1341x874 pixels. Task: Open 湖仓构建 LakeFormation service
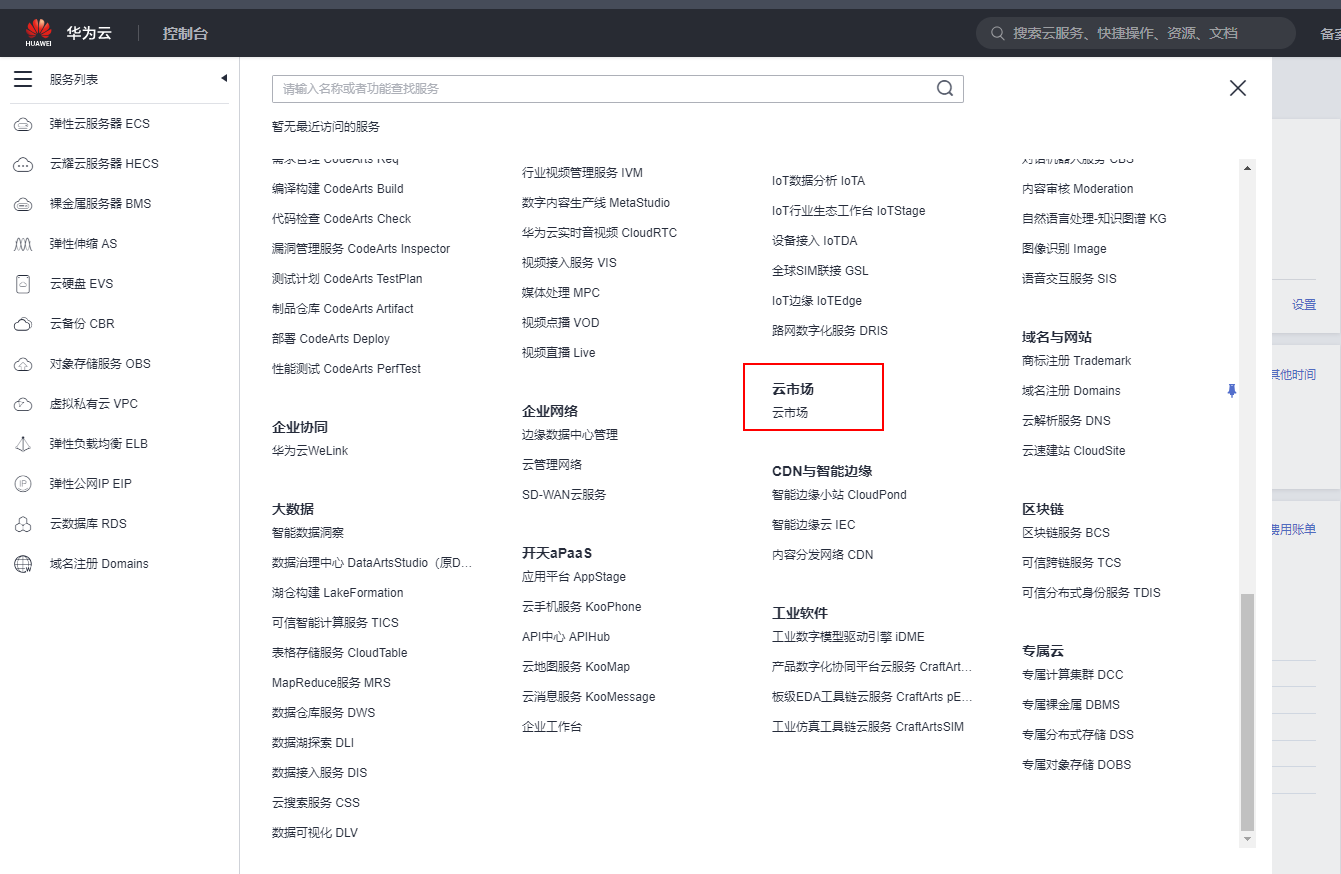[338, 593]
